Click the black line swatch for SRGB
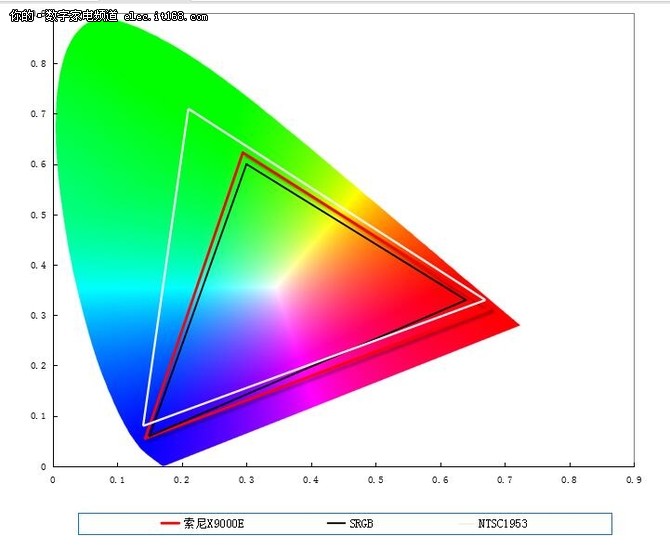Screen dimensions: 670x549 coord(335,524)
